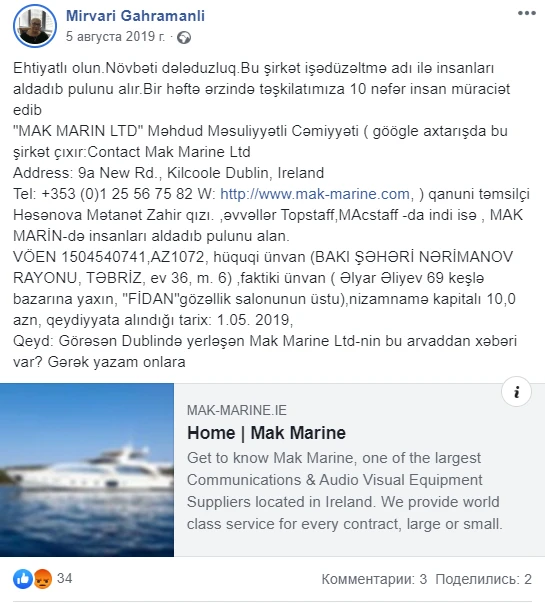This screenshot has height=603, width=545.
Task: Open the three-dot post options menu
Action: pyautogui.click(x=527, y=13)
